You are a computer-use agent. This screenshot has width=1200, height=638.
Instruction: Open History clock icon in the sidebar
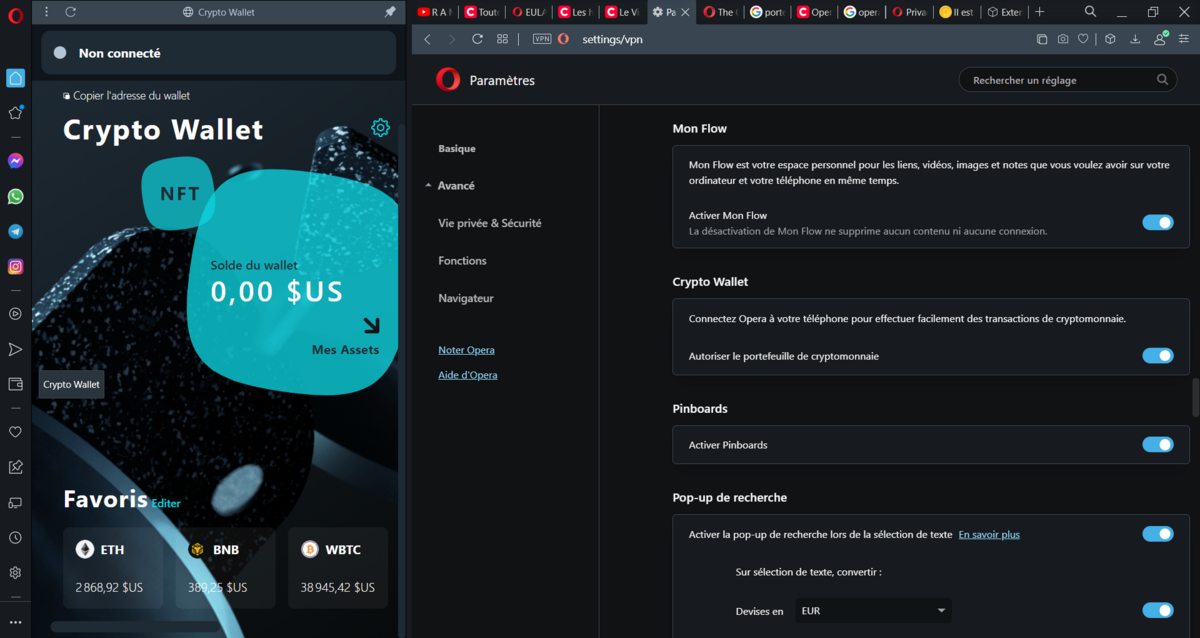tap(15, 538)
